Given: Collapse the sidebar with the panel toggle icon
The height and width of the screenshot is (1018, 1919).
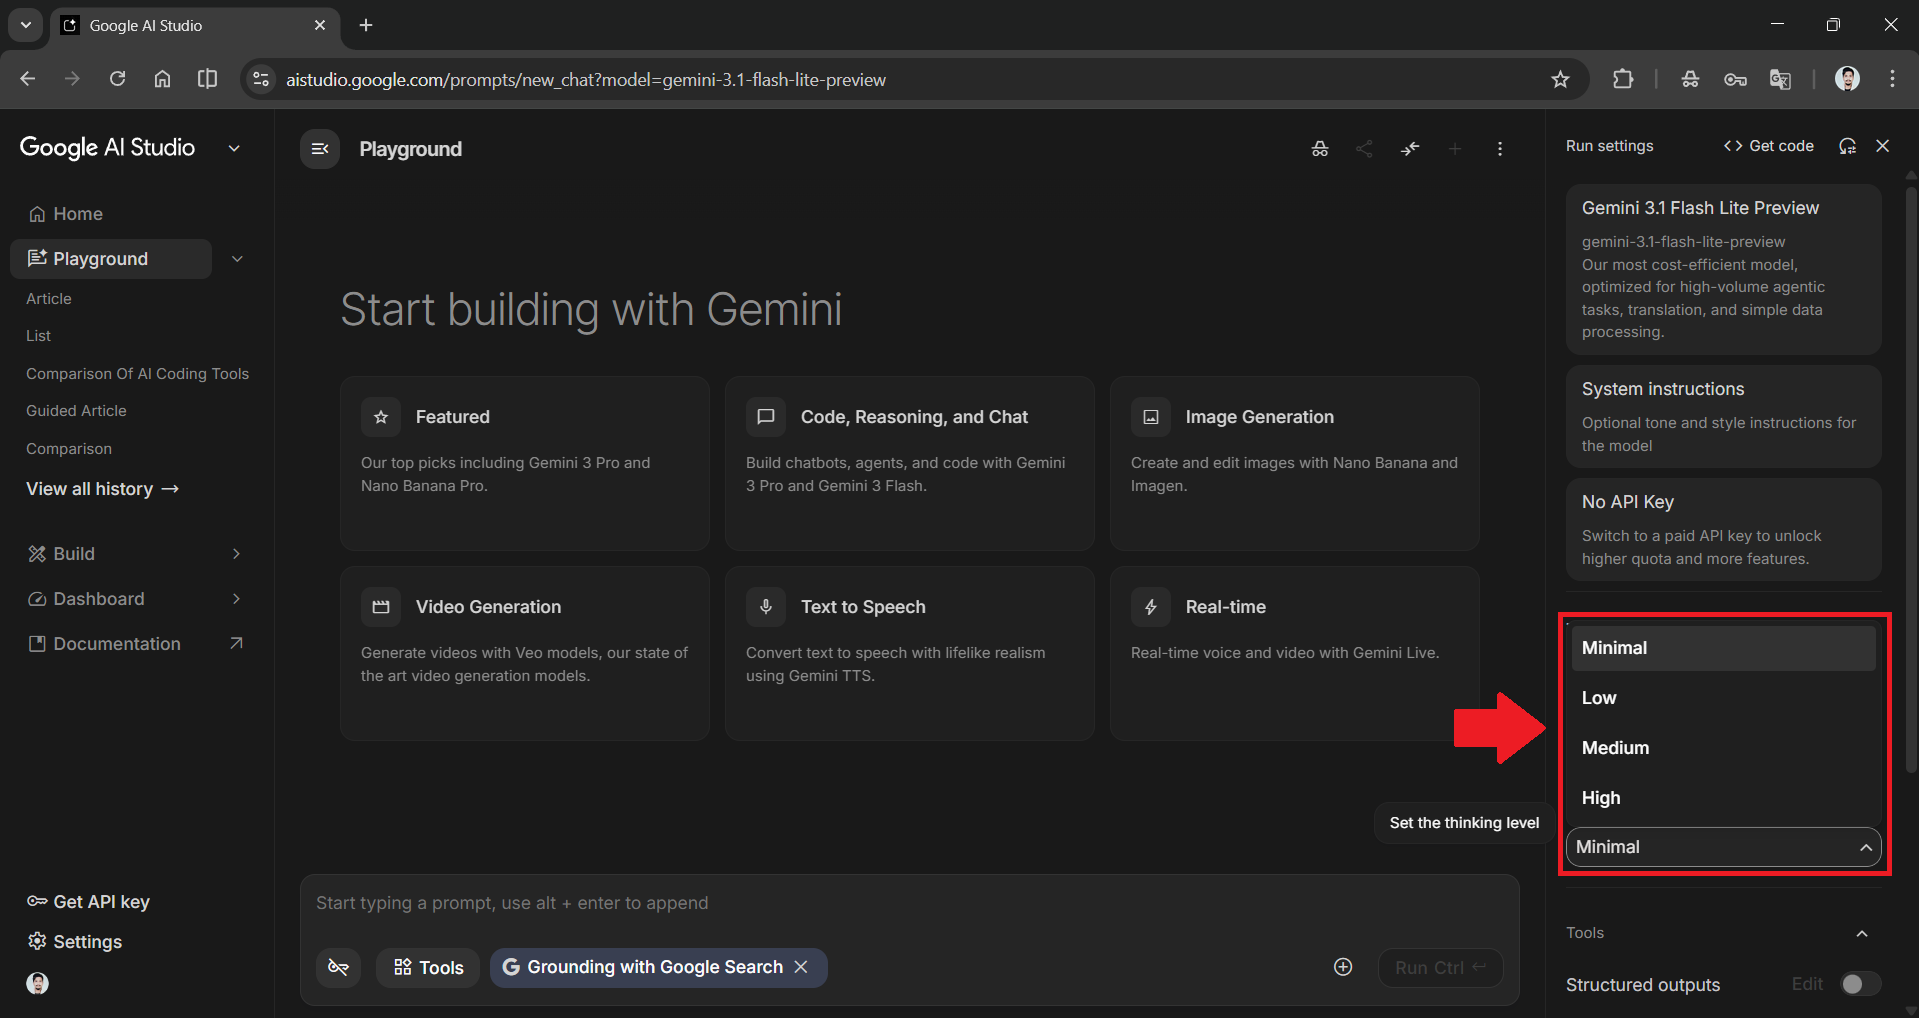Looking at the screenshot, I should tap(319, 148).
